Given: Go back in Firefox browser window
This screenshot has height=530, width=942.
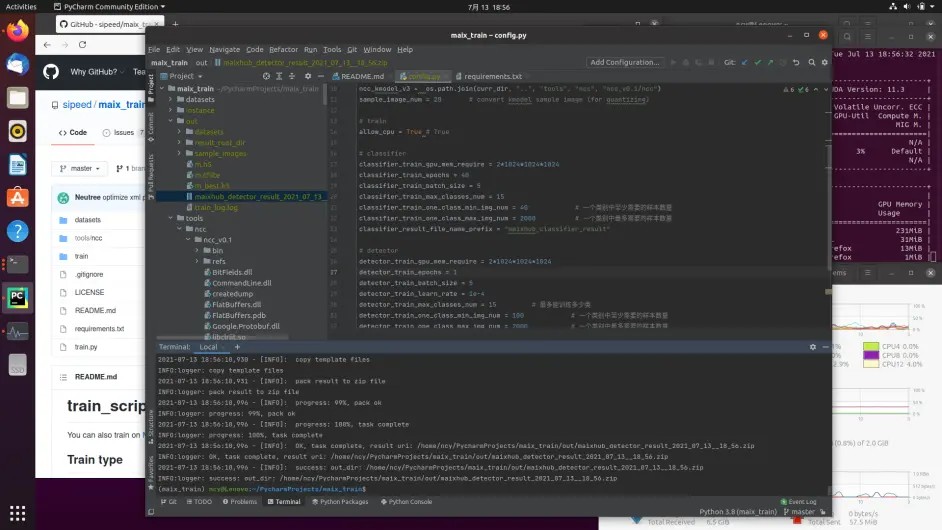Looking at the screenshot, I should click(47, 44).
